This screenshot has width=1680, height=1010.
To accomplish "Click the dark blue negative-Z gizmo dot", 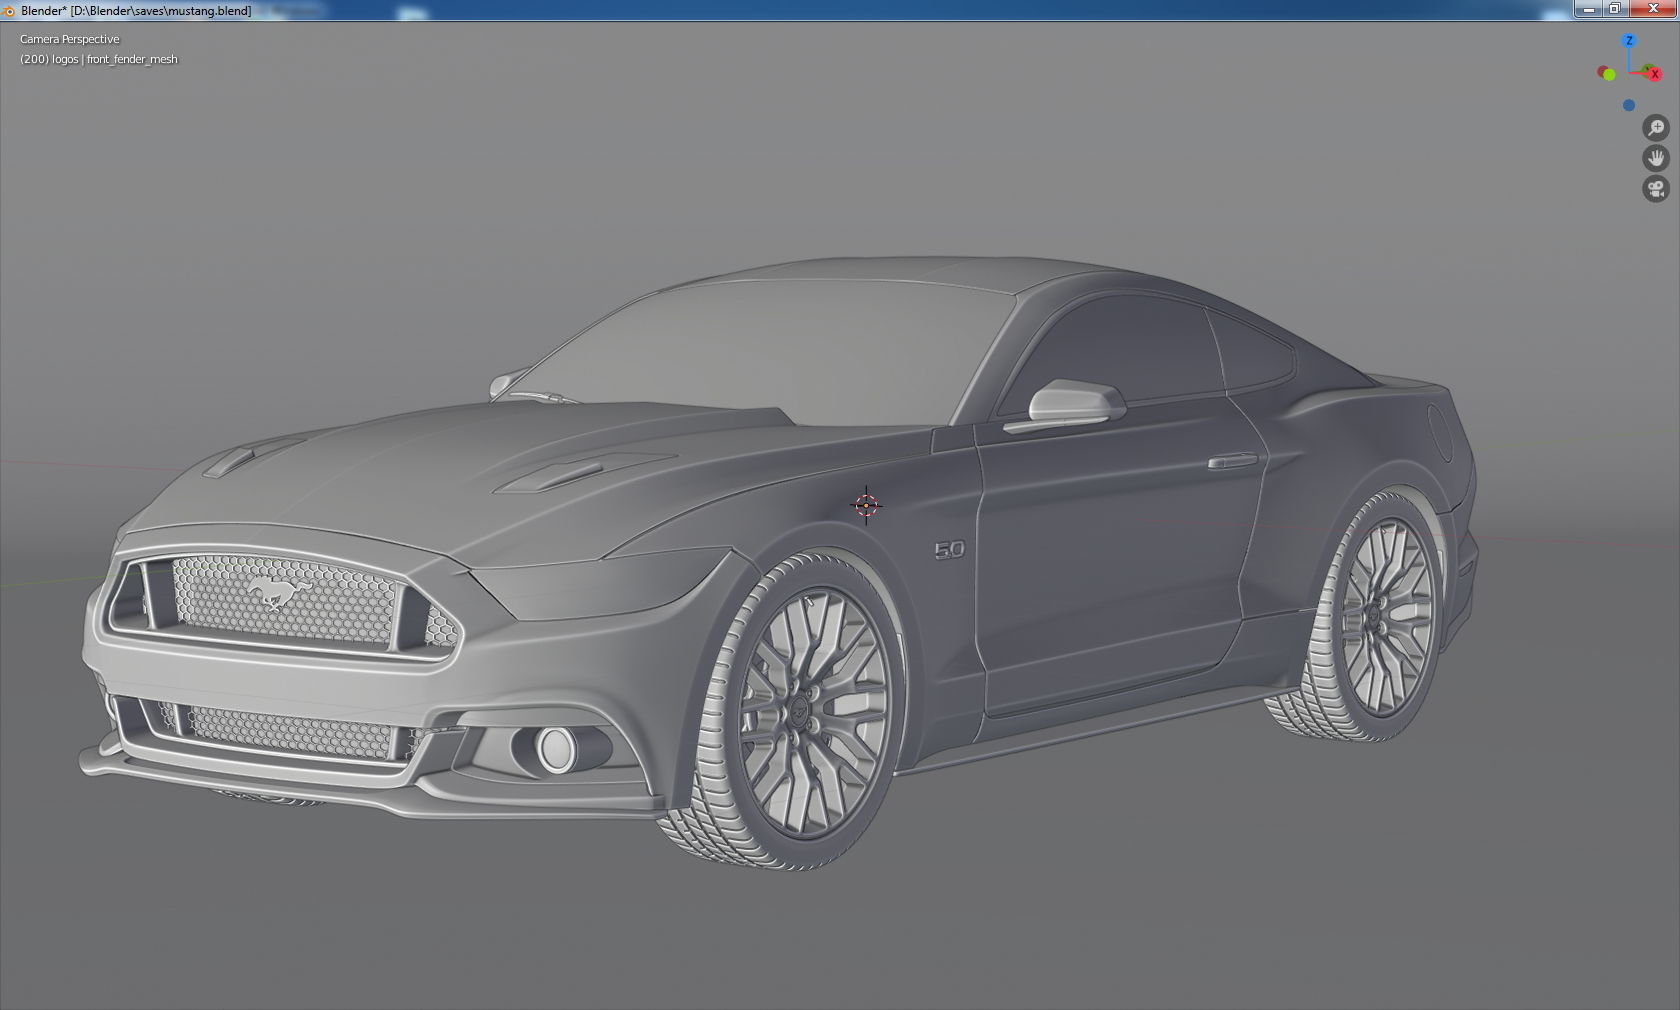I will pyautogui.click(x=1629, y=105).
